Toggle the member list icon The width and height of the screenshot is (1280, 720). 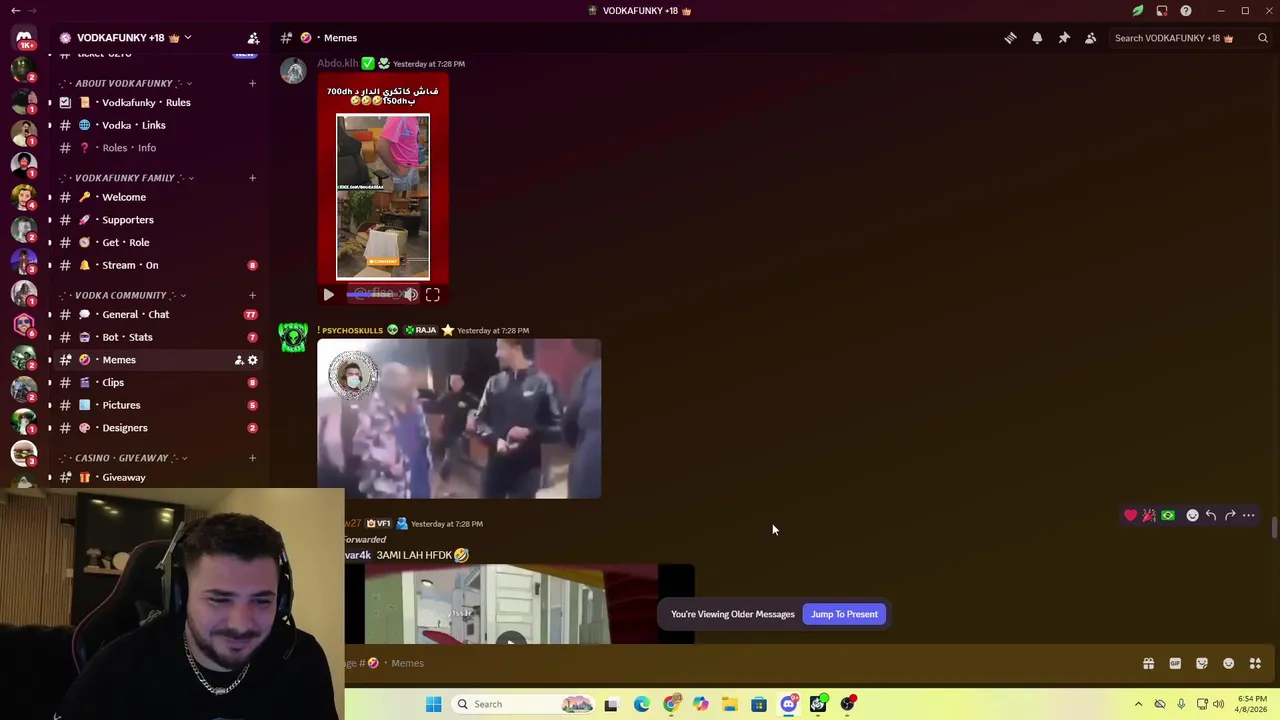[x=1091, y=38]
